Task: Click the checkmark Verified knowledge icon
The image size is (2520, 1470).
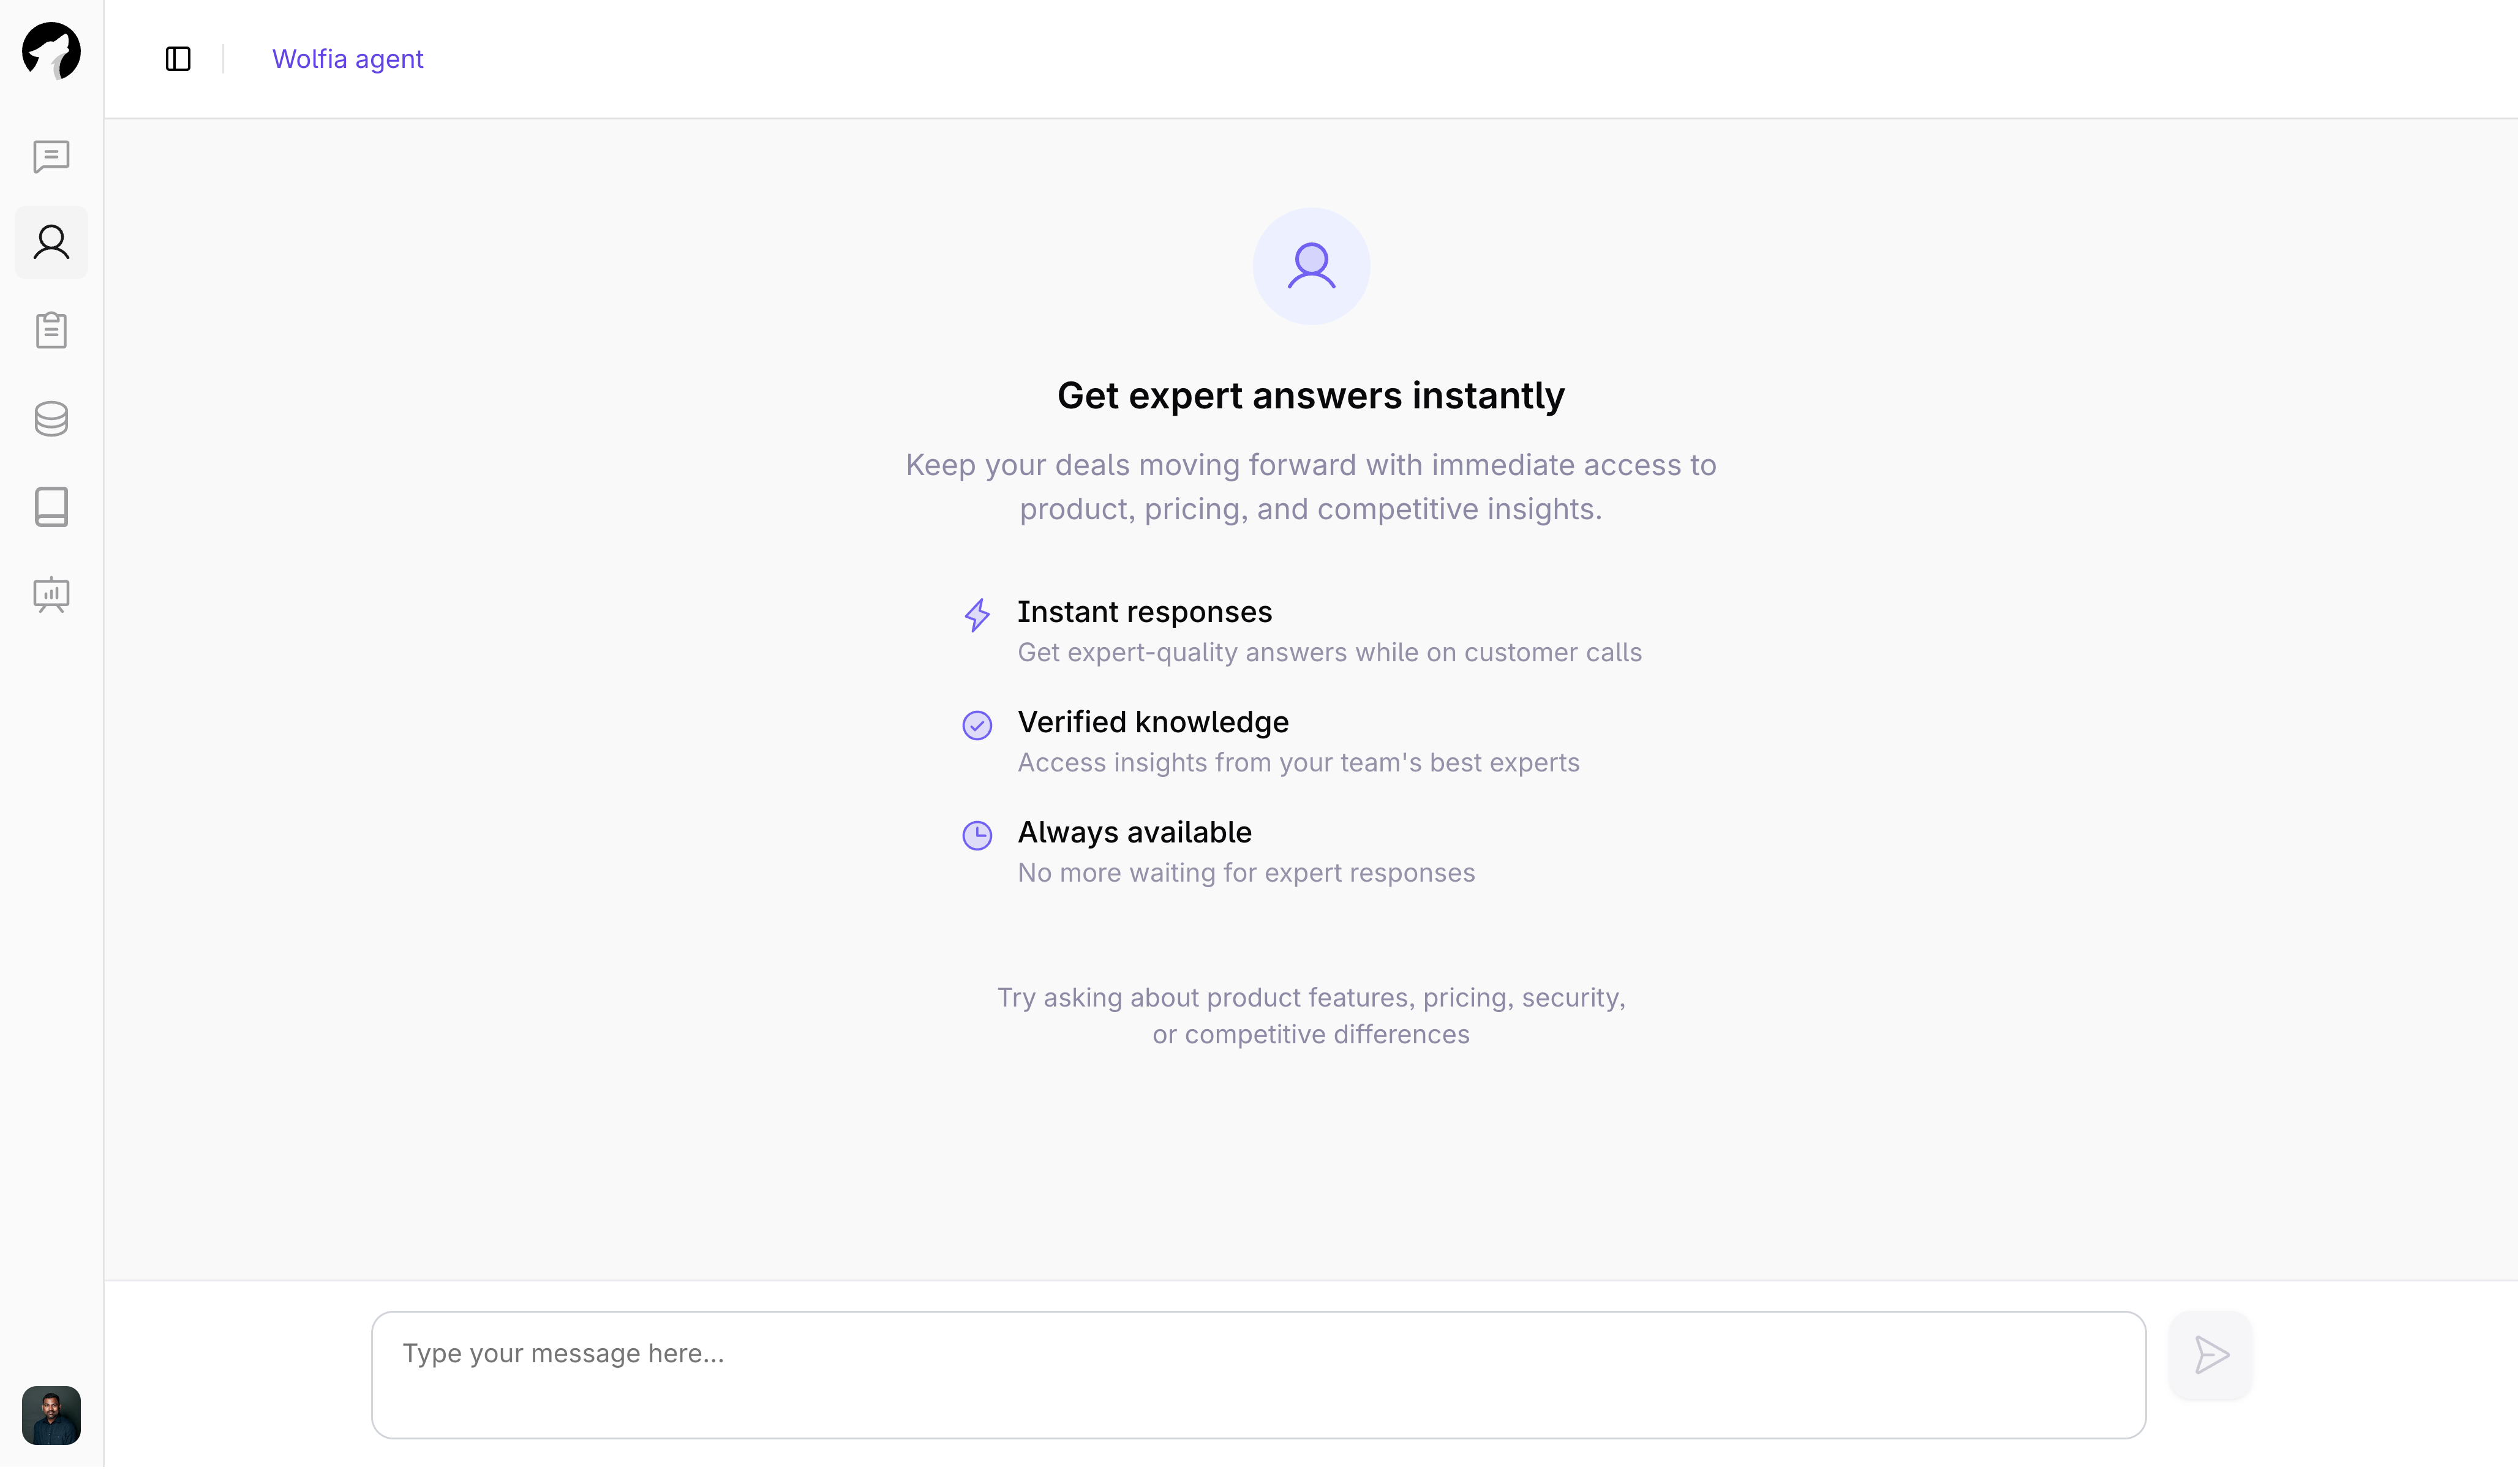Action: pyautogui.click(x=977, y=725)
